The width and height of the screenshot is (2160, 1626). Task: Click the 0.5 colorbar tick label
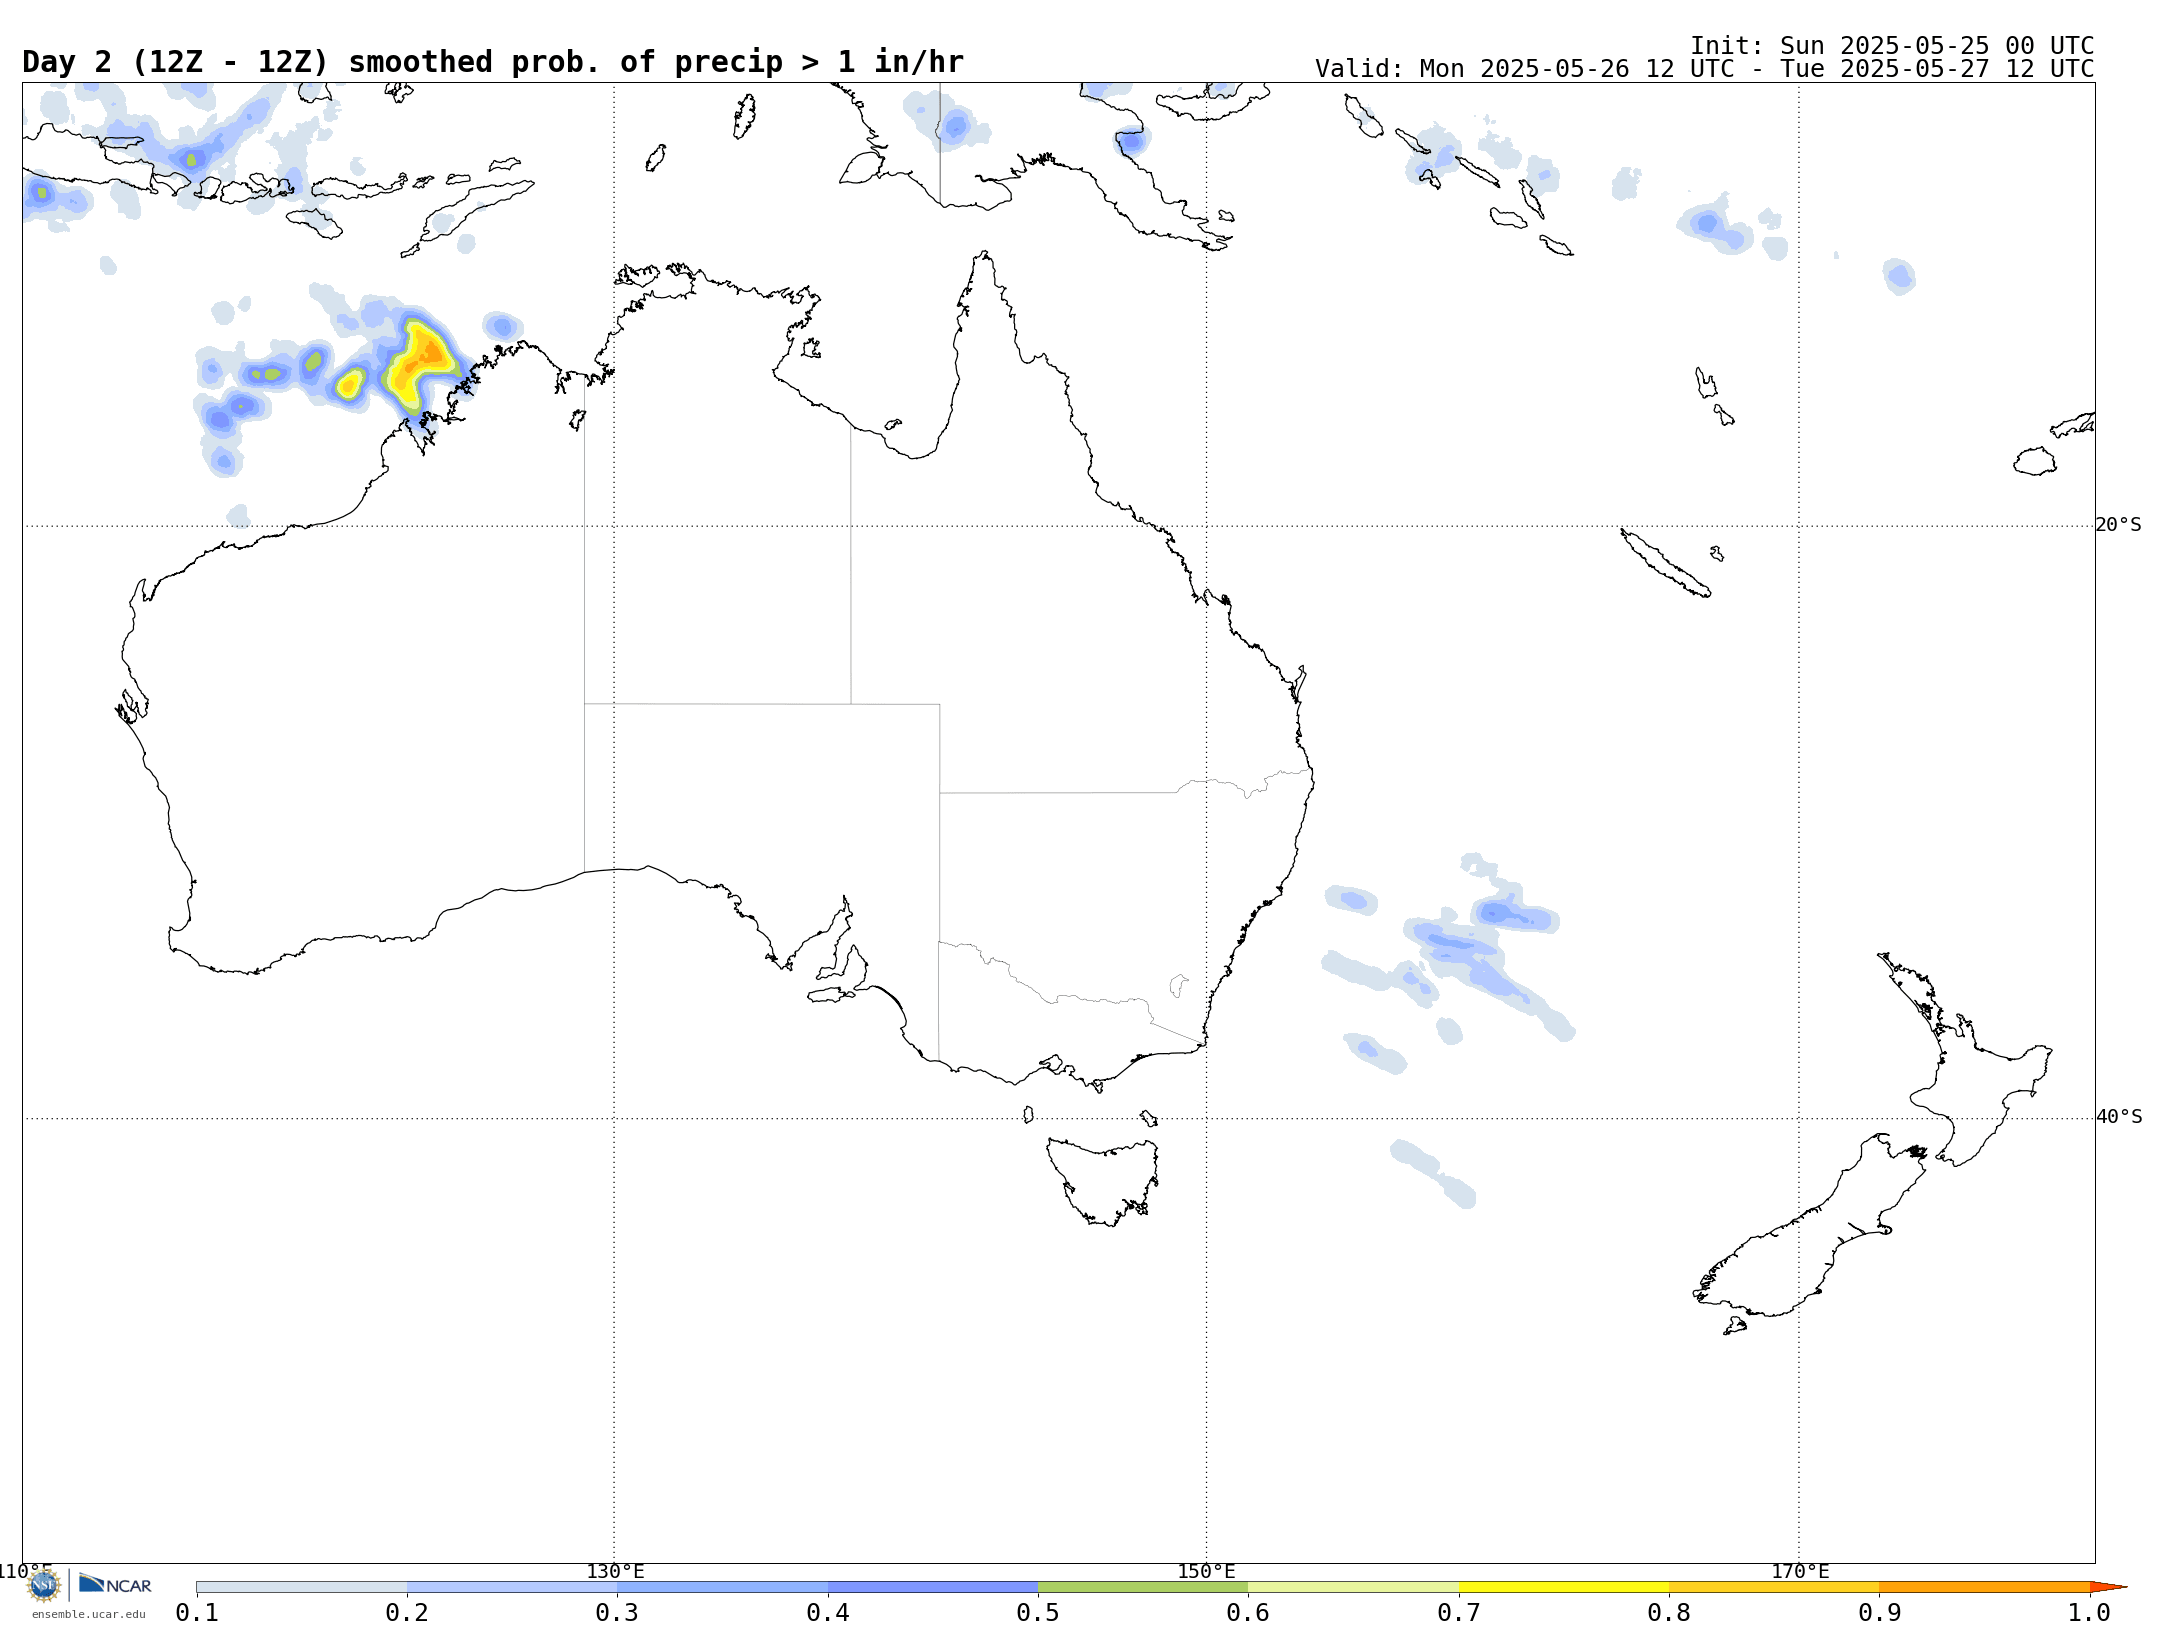coord(1038,1613)
